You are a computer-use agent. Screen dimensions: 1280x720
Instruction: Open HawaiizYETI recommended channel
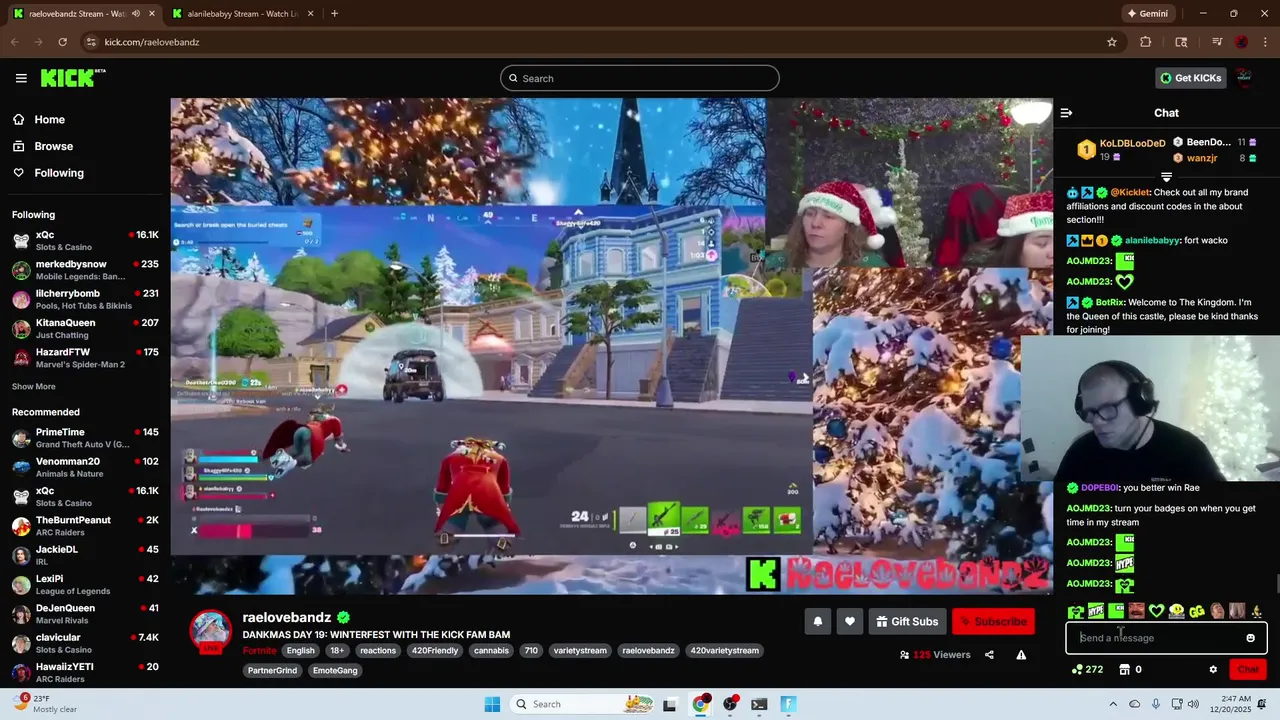tap(85, 673)
